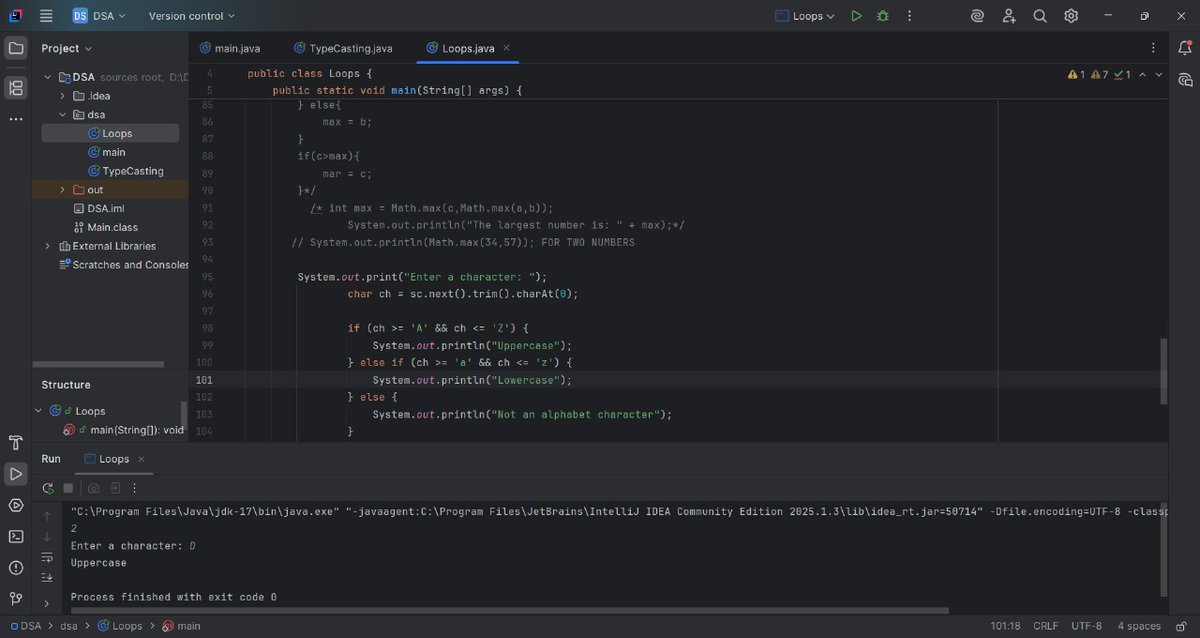Select TypeCasting class in project tree
This screenshot has width=1200, height=638.
point(125,171)
